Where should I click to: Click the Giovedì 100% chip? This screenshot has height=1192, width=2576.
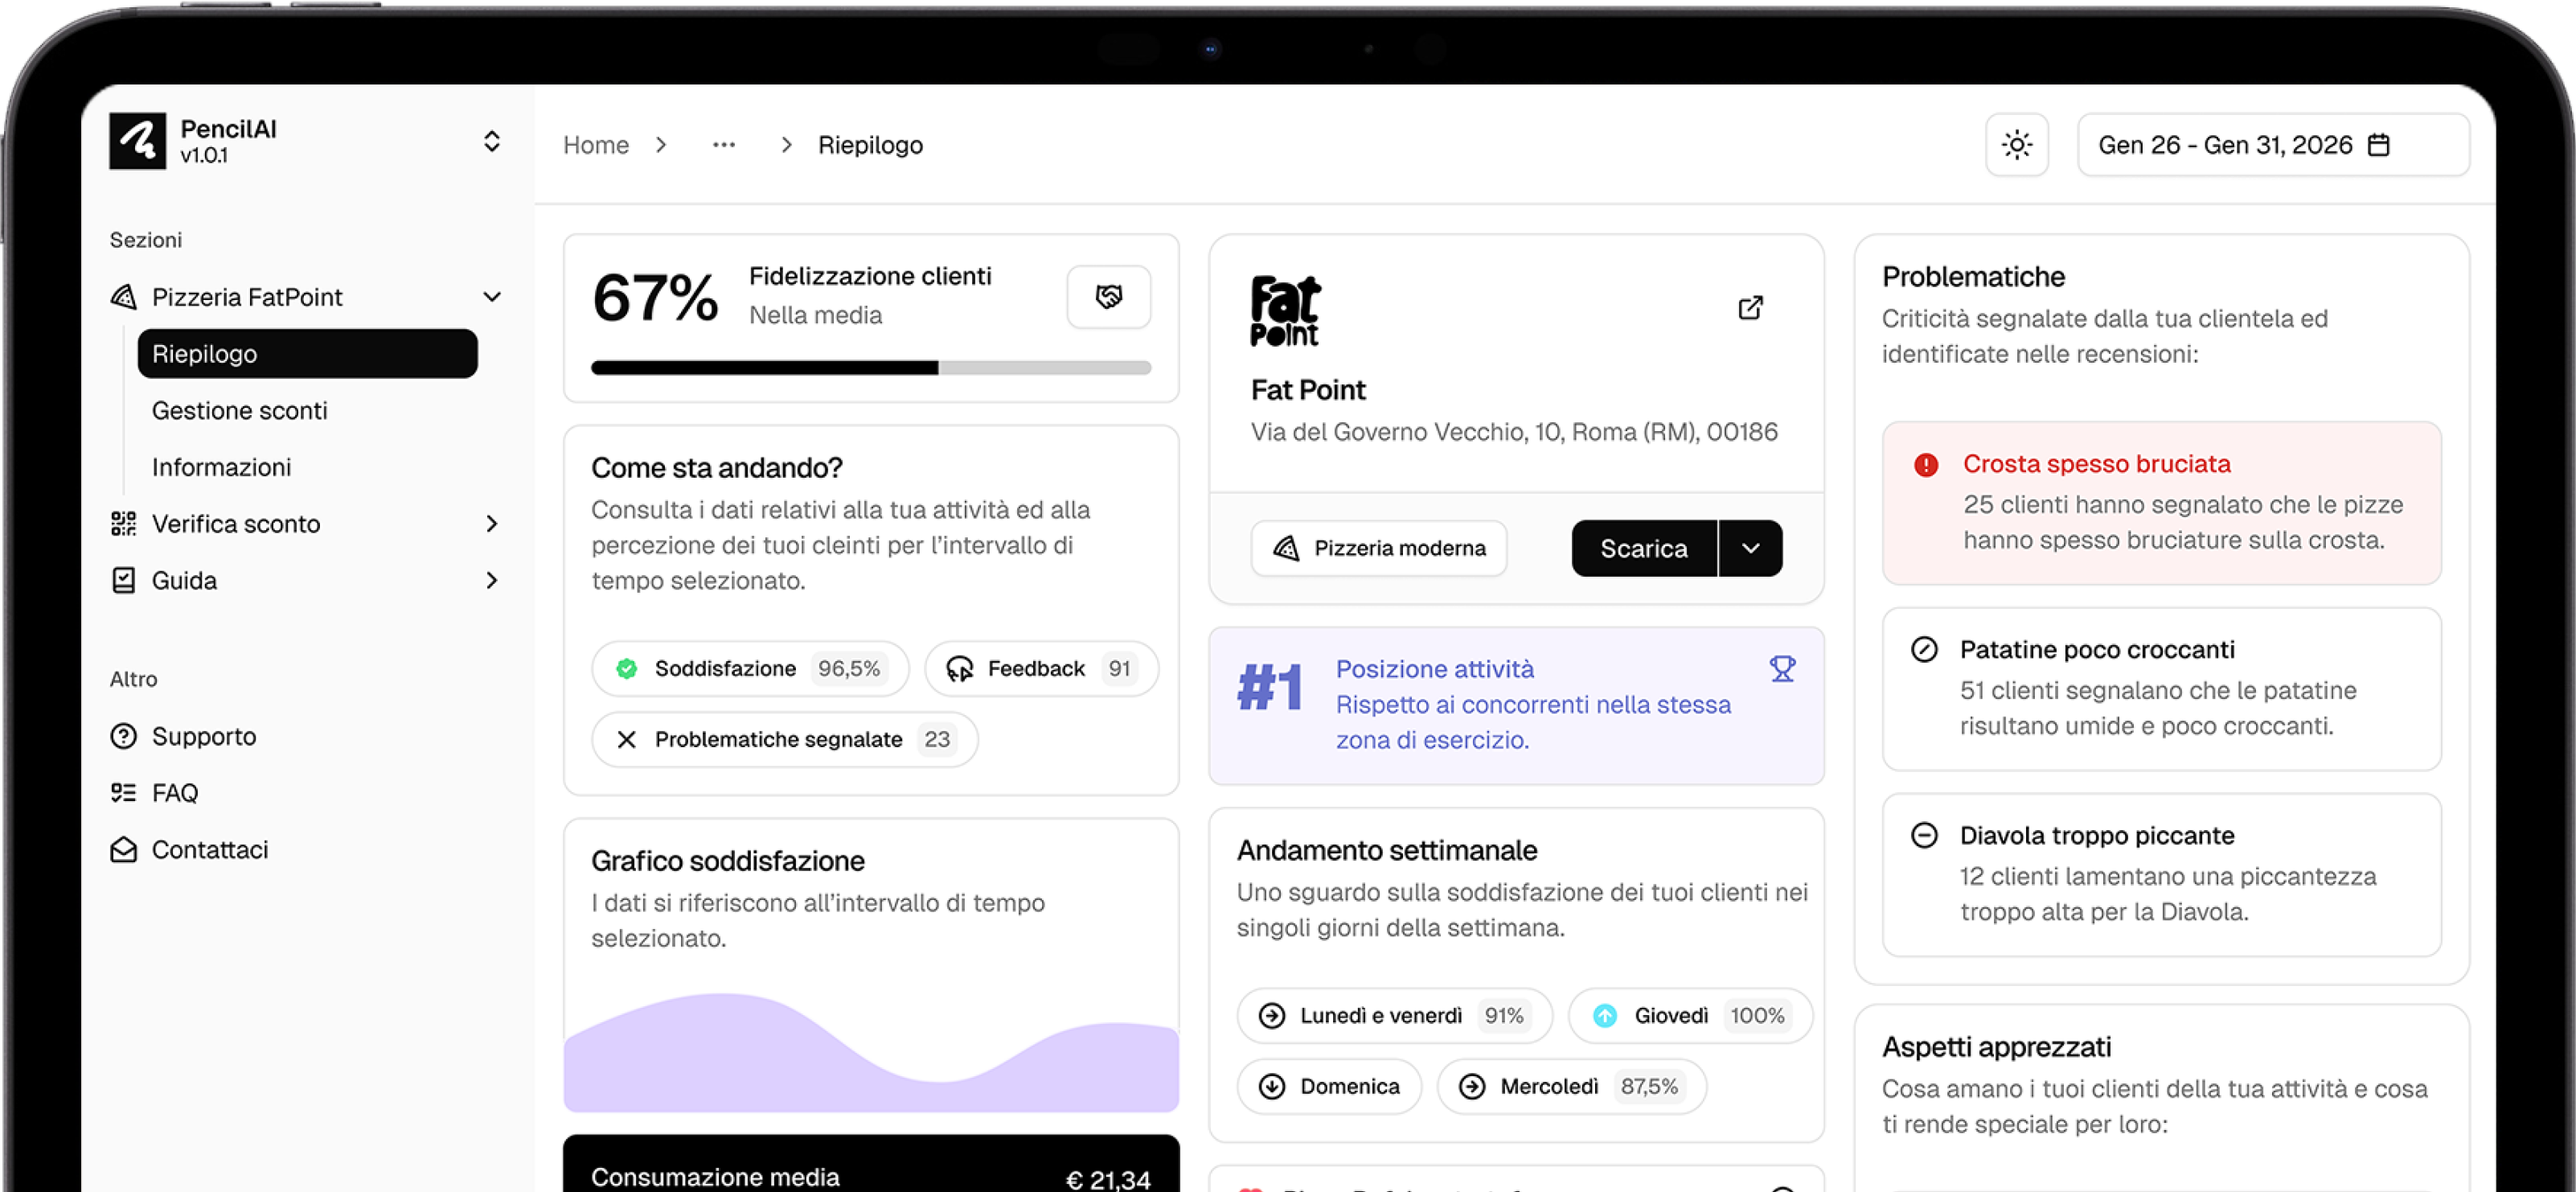(1690, 1015)
